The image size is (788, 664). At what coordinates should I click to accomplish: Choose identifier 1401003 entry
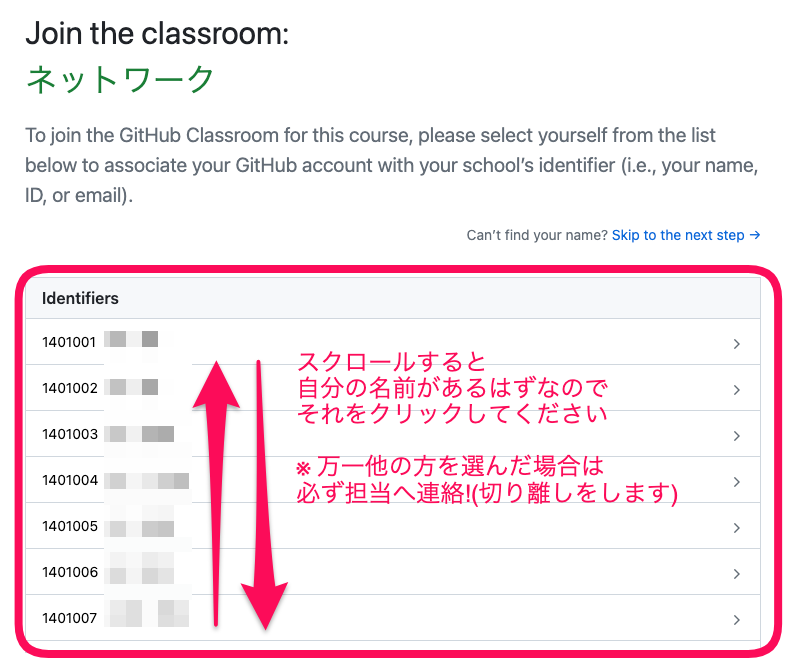tap(70, 434)
